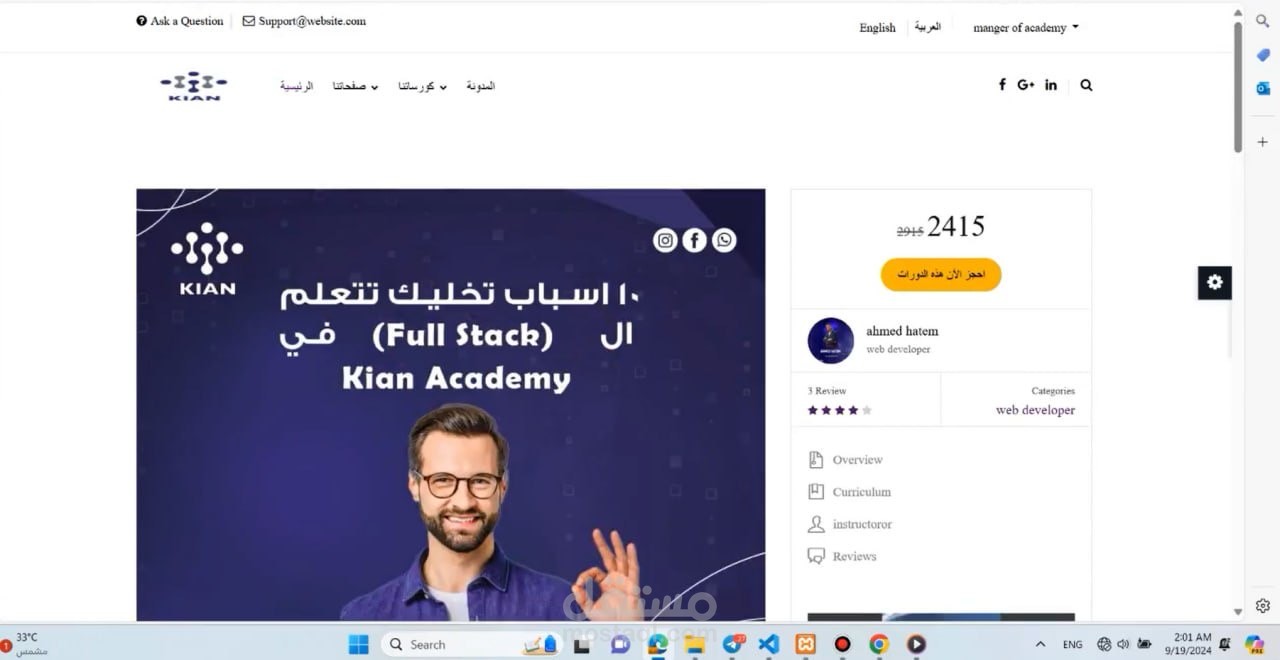
Task: Click the dark settings gear panel button
Action: pos(1215,283)
